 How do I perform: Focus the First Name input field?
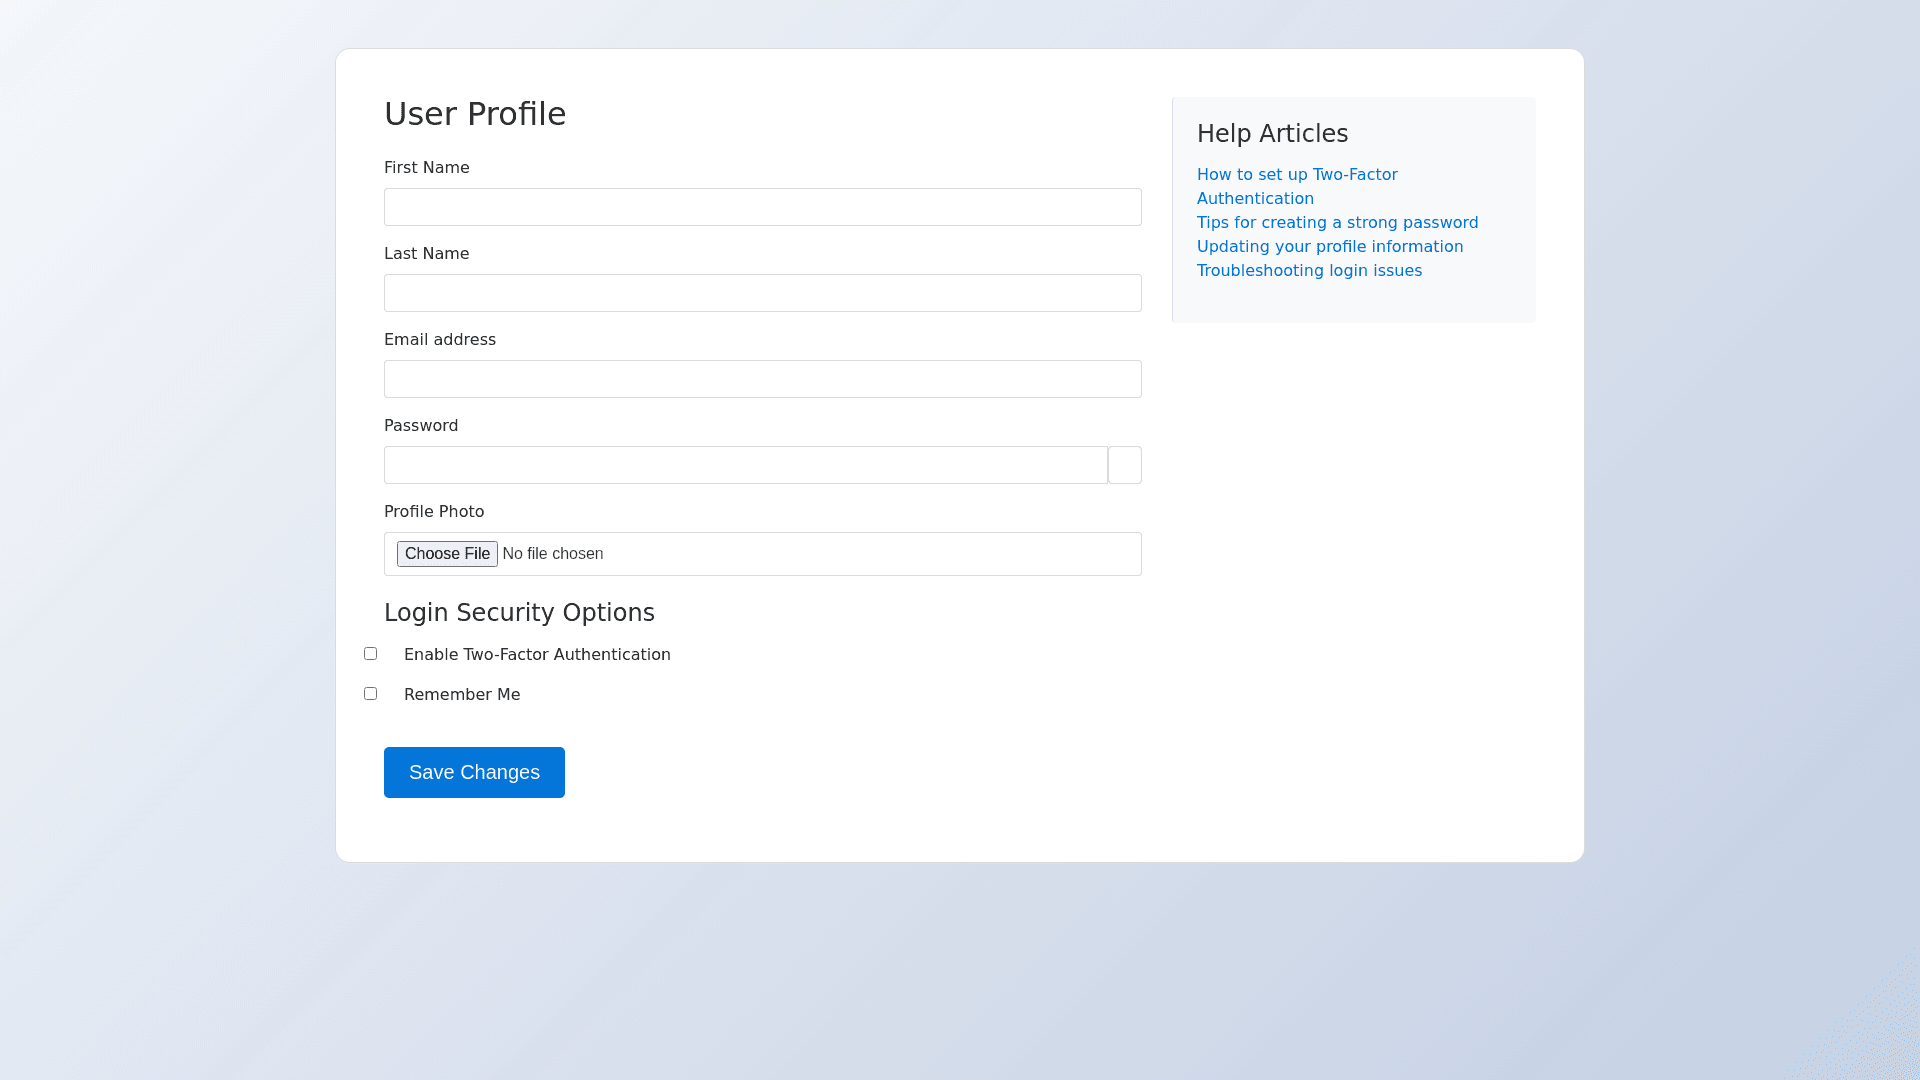tap(762, 207)
